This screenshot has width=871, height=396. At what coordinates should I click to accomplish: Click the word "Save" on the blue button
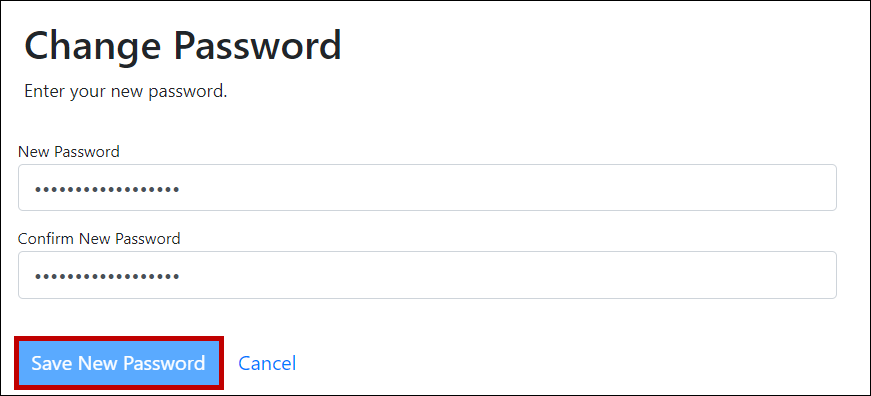click(52, 363)
